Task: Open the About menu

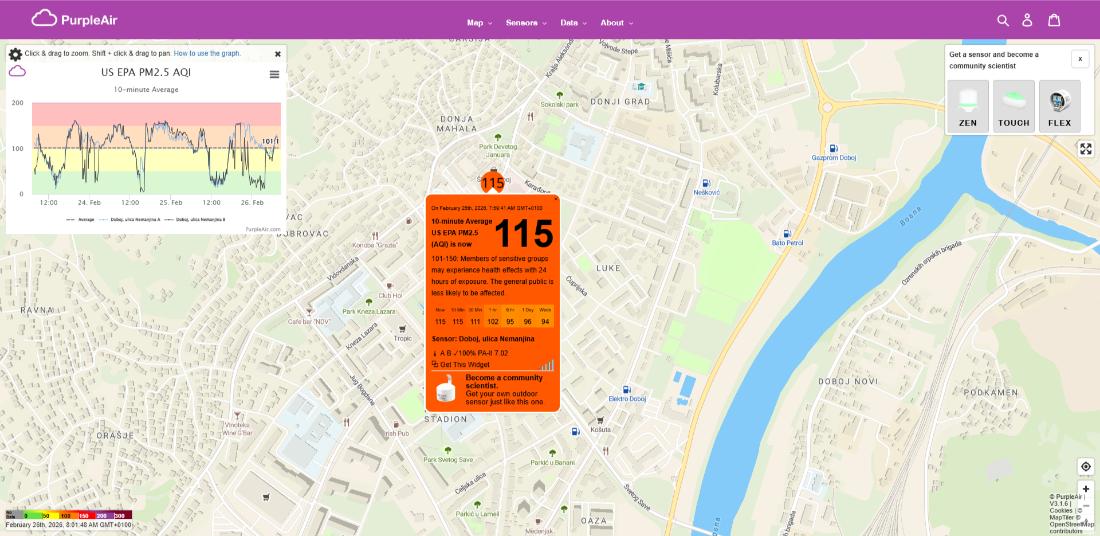Action: 616,23
